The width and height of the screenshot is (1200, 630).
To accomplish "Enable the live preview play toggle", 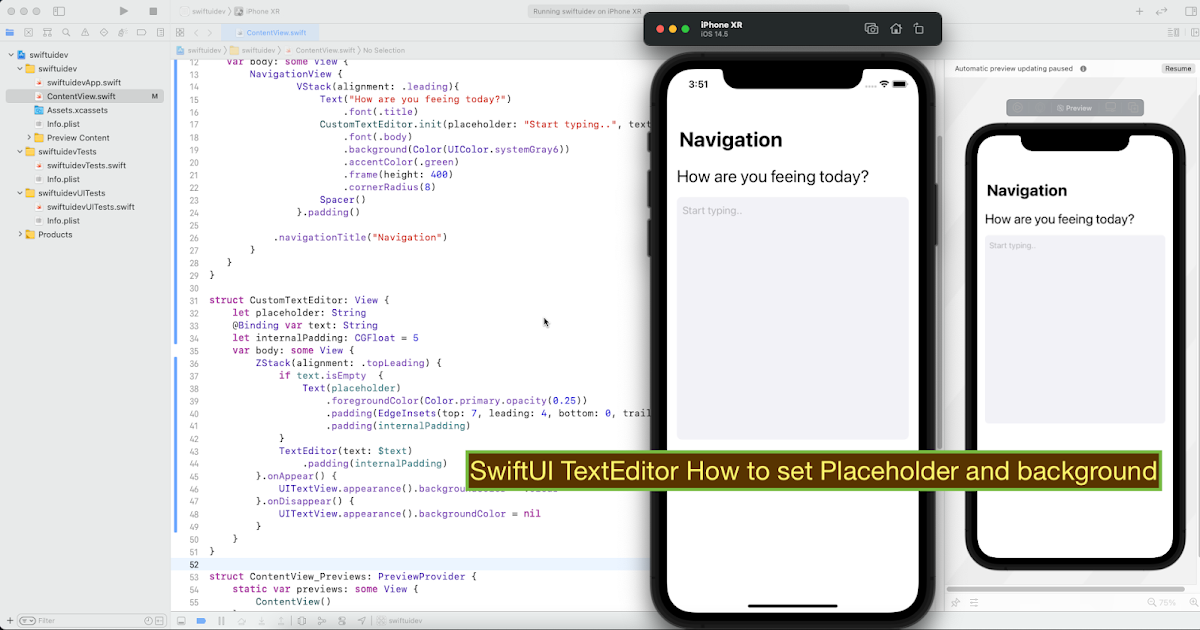I will tap(1017, 107).
